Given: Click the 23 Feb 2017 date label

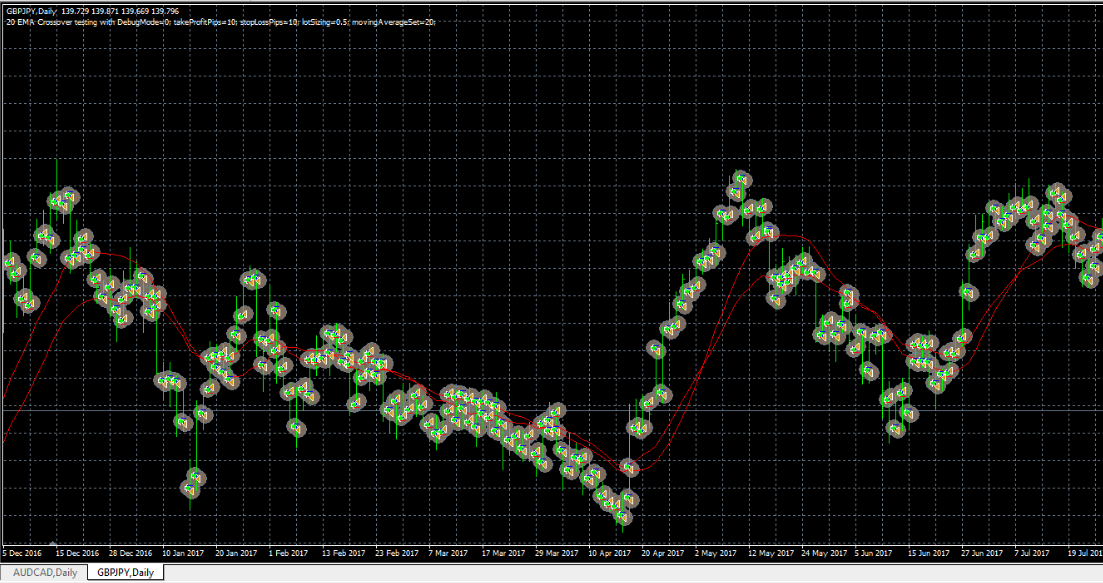Looking at the screenshot, I should [x=397, y=553].
